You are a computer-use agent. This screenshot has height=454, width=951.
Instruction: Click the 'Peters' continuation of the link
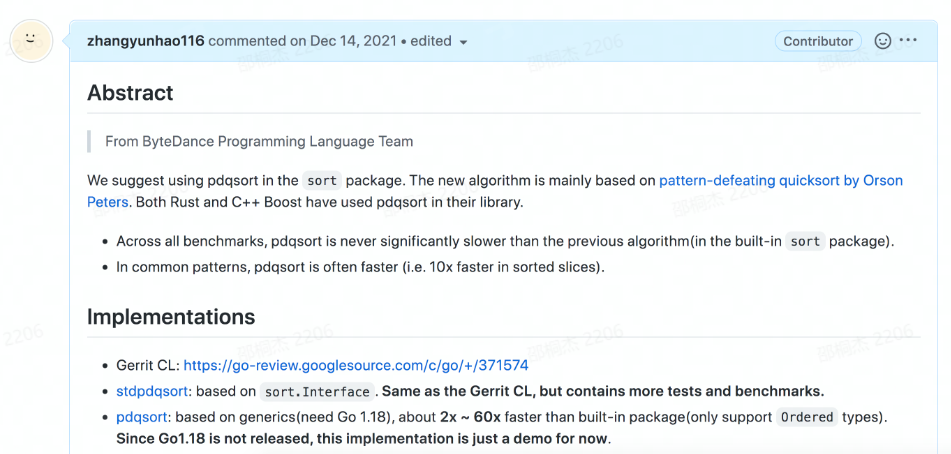[108, 202]
